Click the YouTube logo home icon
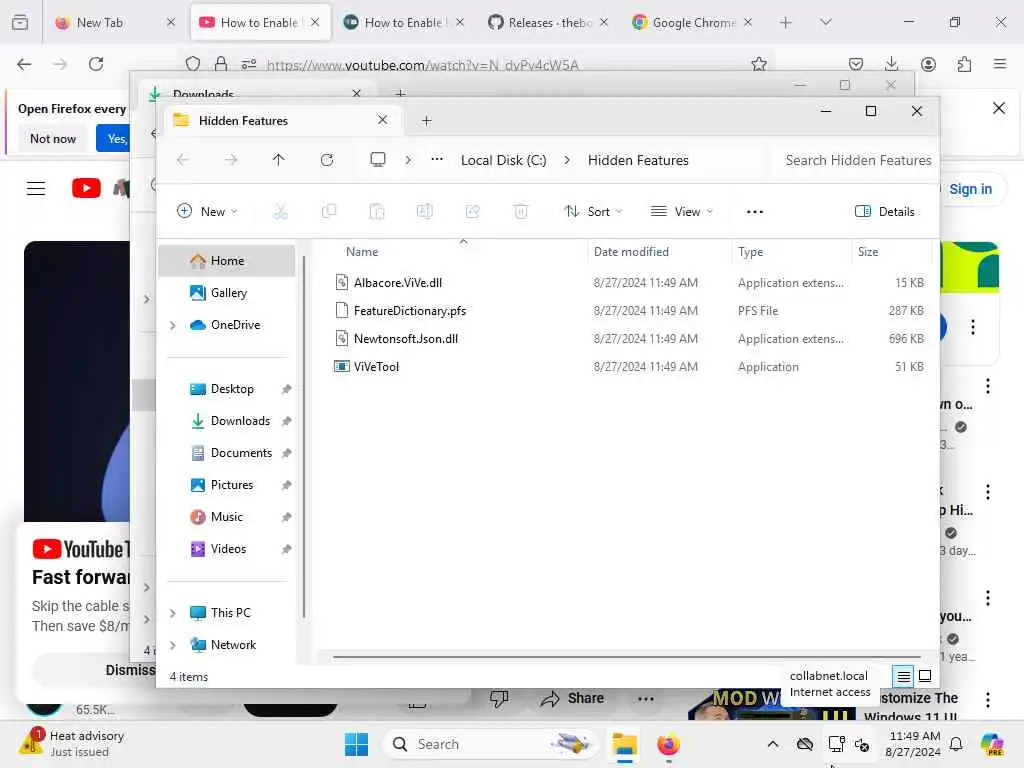 [86, 188]
